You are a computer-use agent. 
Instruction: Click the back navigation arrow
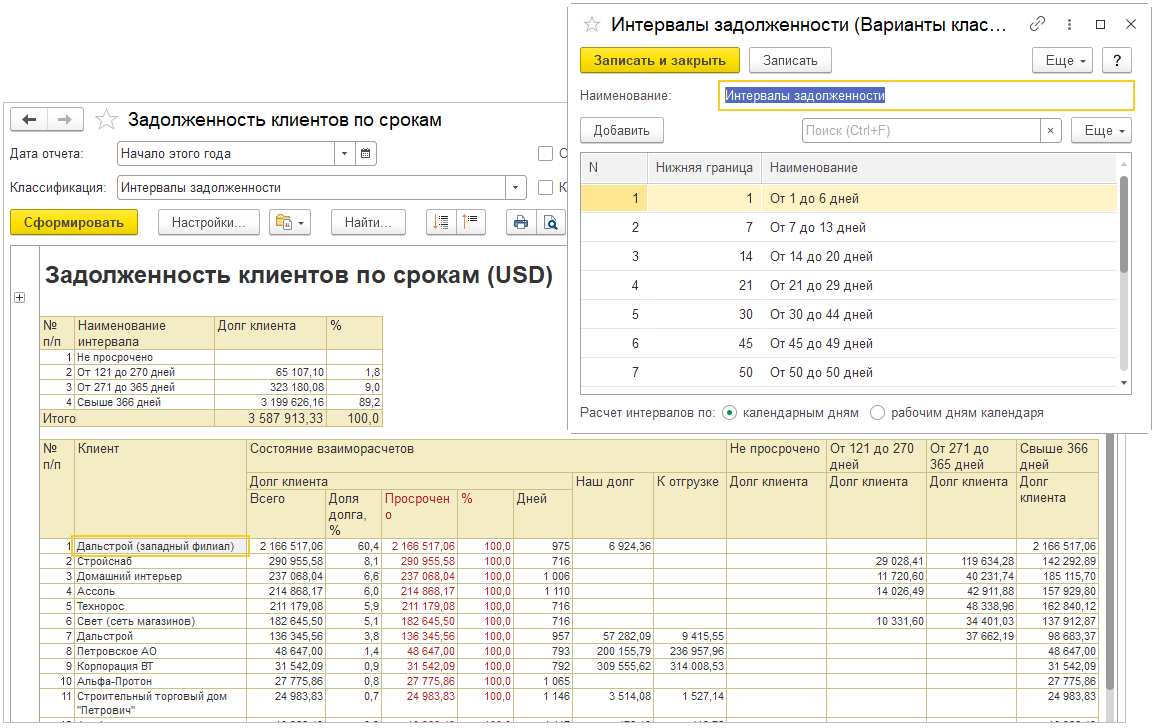click(29, 120)
